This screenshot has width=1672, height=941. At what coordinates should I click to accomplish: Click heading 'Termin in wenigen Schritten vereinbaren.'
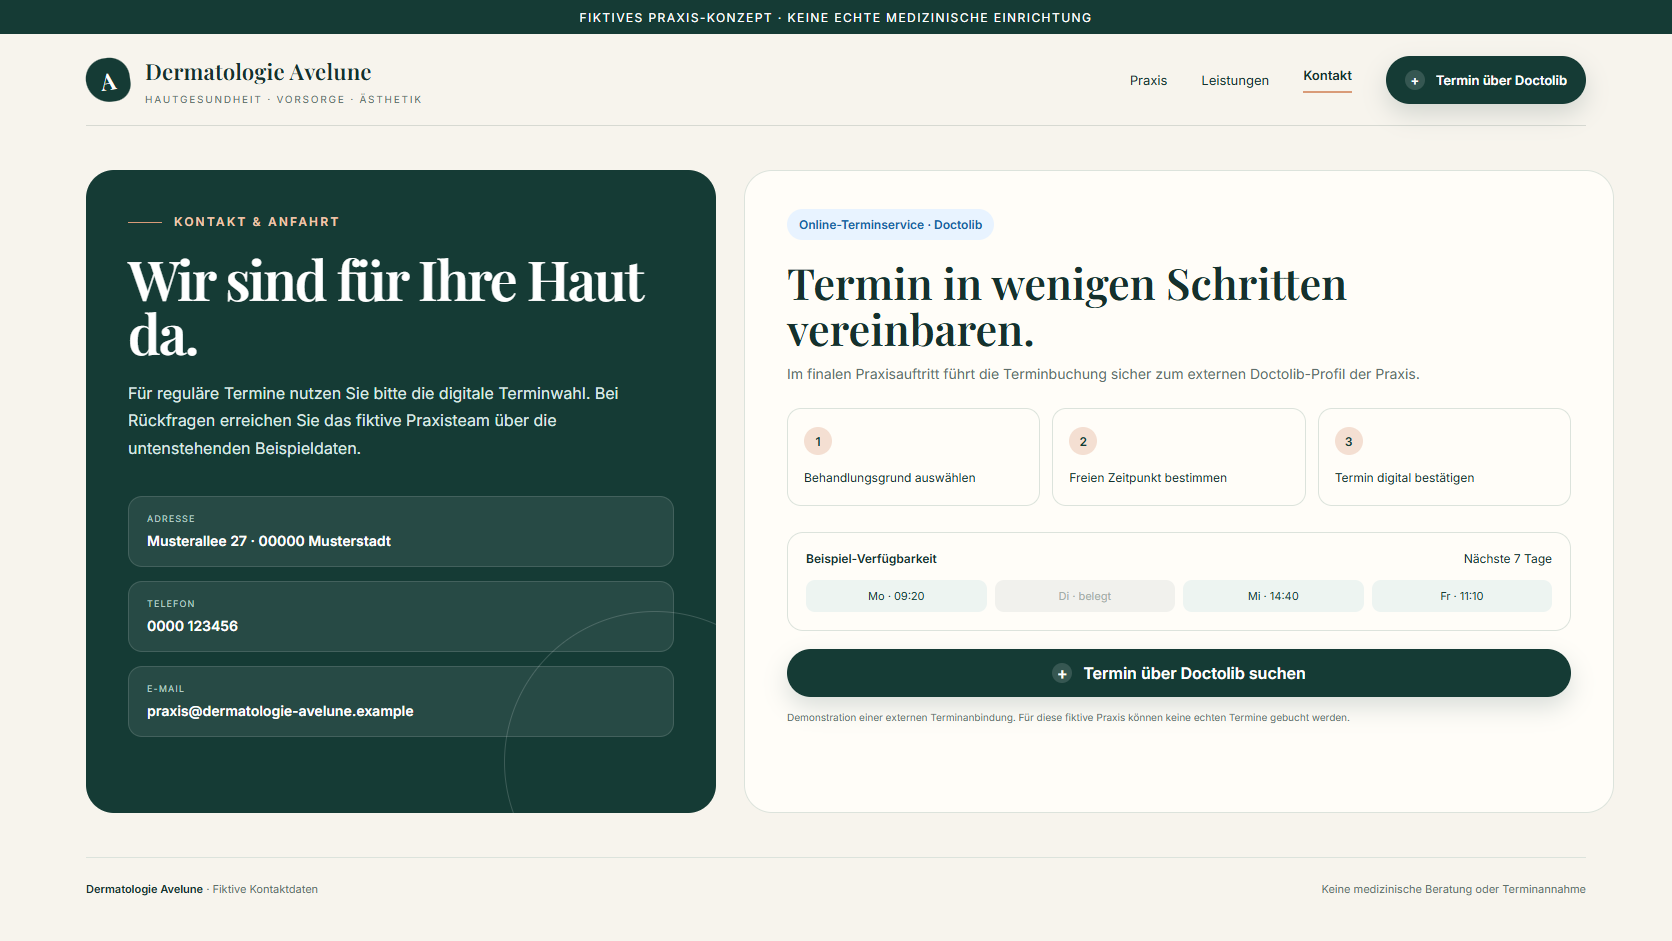[x=1067, y=307]
